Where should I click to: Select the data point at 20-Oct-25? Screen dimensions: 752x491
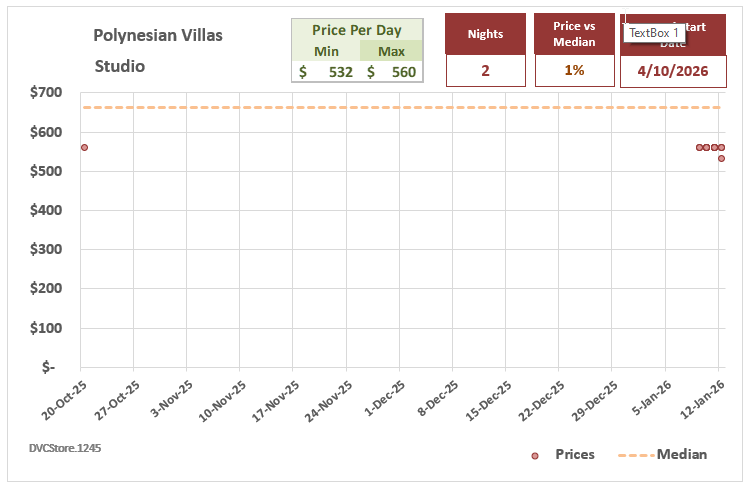84,147
